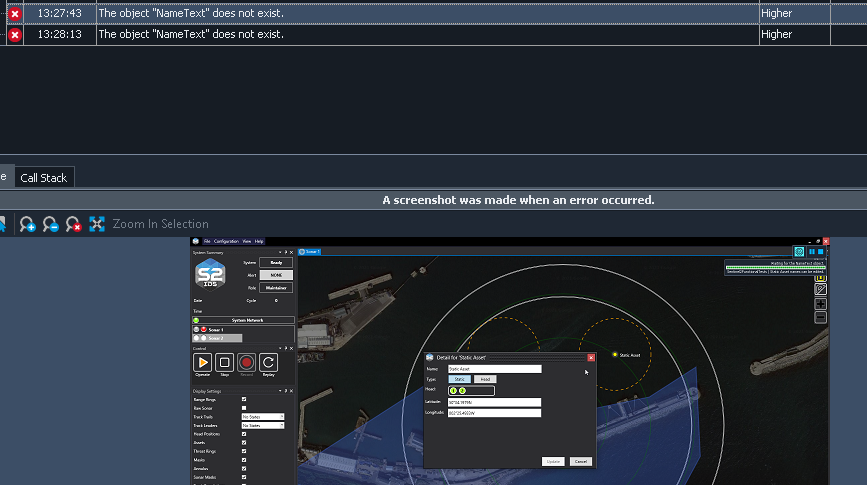Click the map zoom-out minus icon
The image size is (867, 485).
click(821, 317)
